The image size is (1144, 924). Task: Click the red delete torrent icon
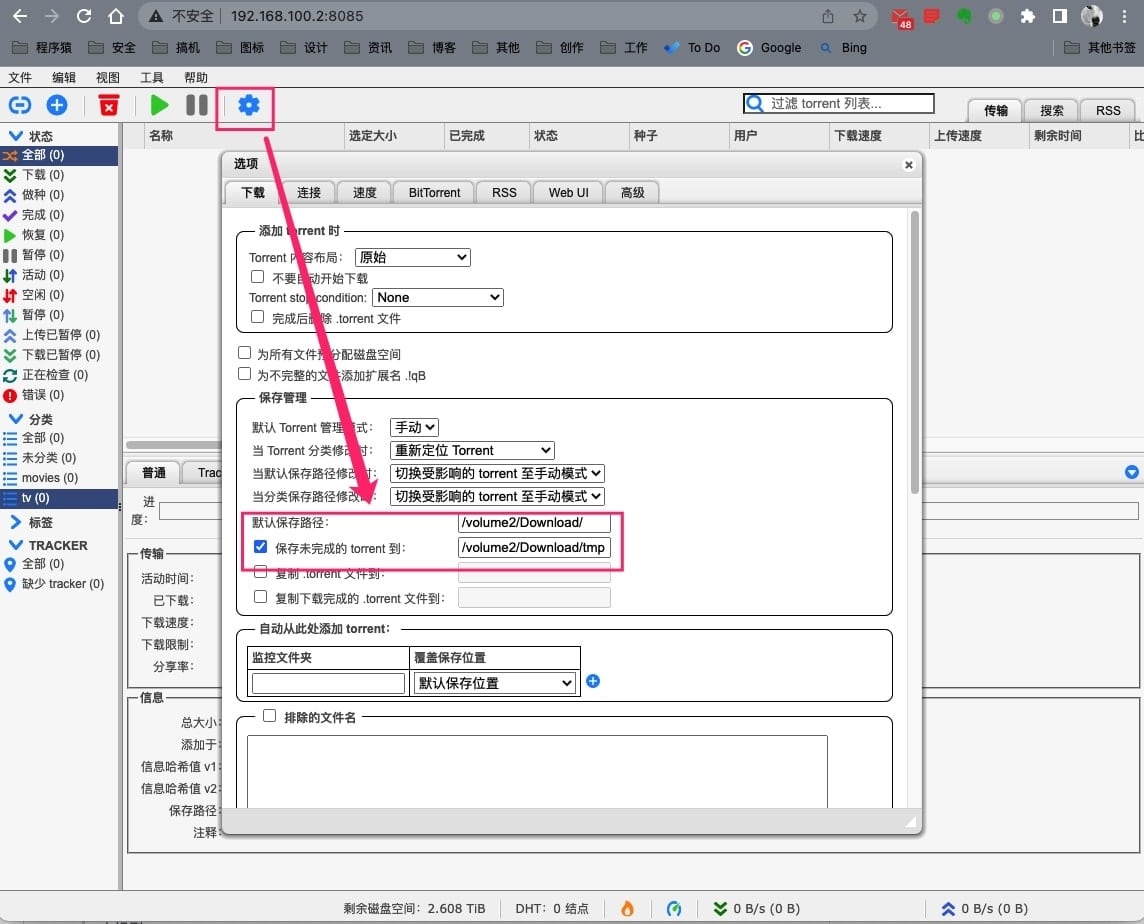point(109,105)
